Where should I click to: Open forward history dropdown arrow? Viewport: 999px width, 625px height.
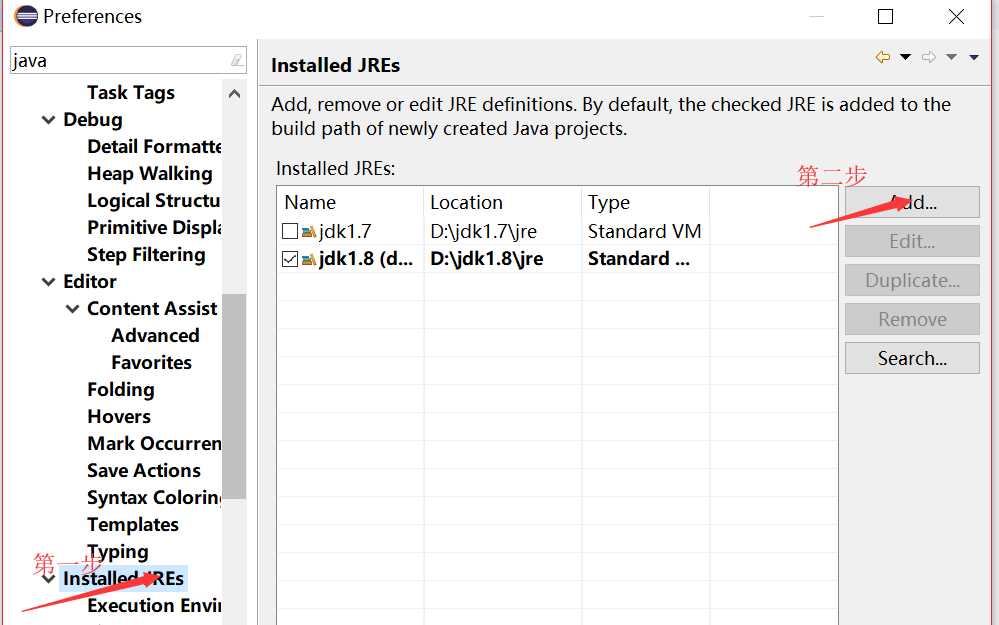coord(951,57)
